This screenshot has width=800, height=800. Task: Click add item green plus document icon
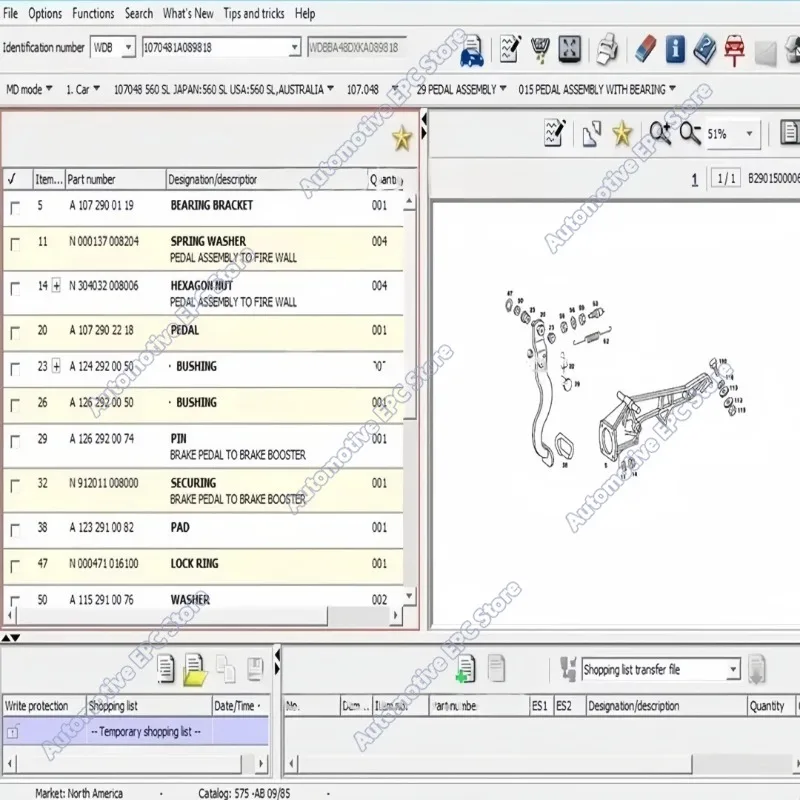click(x=466, y=668)
